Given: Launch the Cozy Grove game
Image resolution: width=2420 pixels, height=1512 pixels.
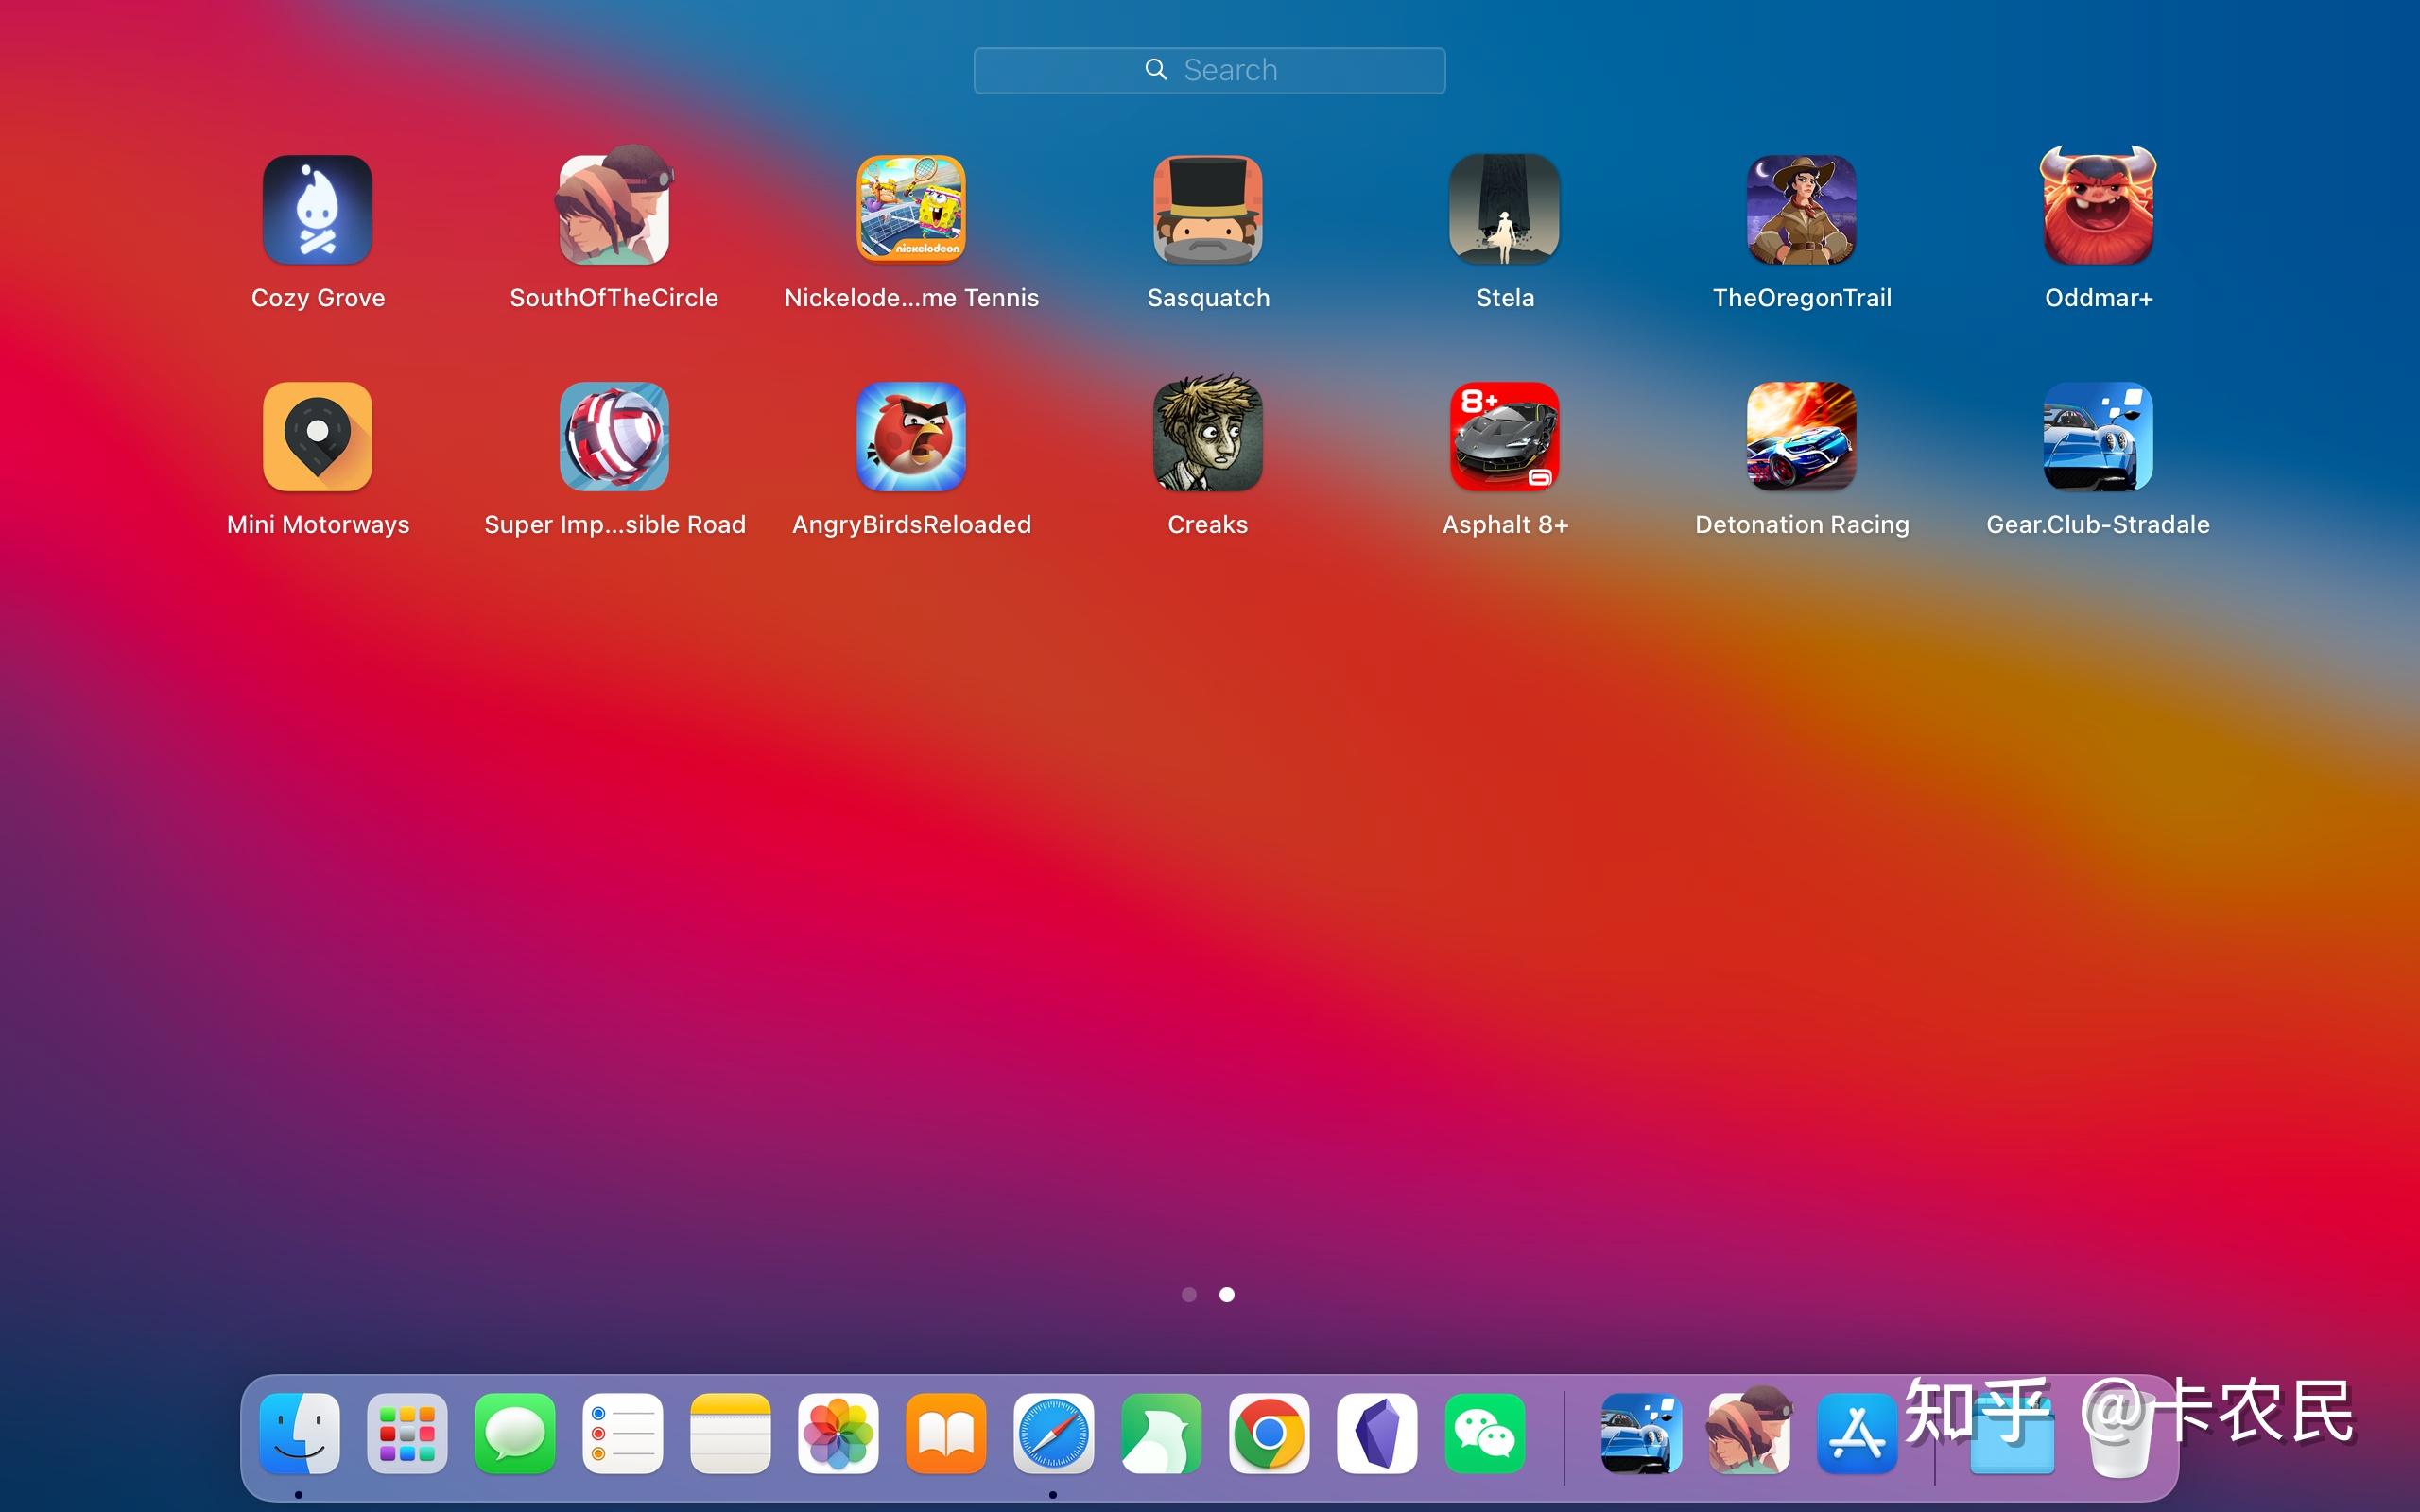Looking at the screenshot, I should click(317, 210).
